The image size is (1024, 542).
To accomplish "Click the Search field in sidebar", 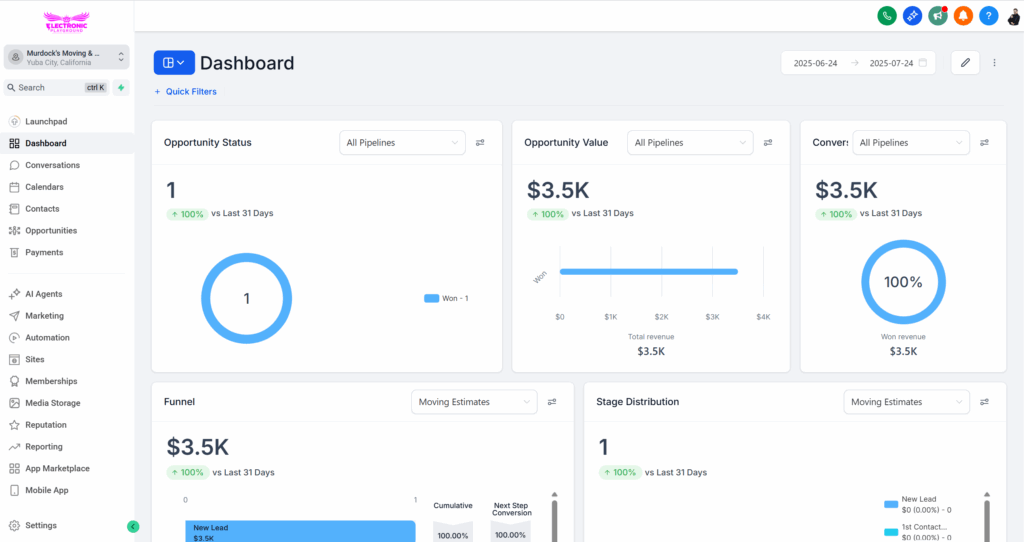I will pyautogui.click(x=56, y=88).
